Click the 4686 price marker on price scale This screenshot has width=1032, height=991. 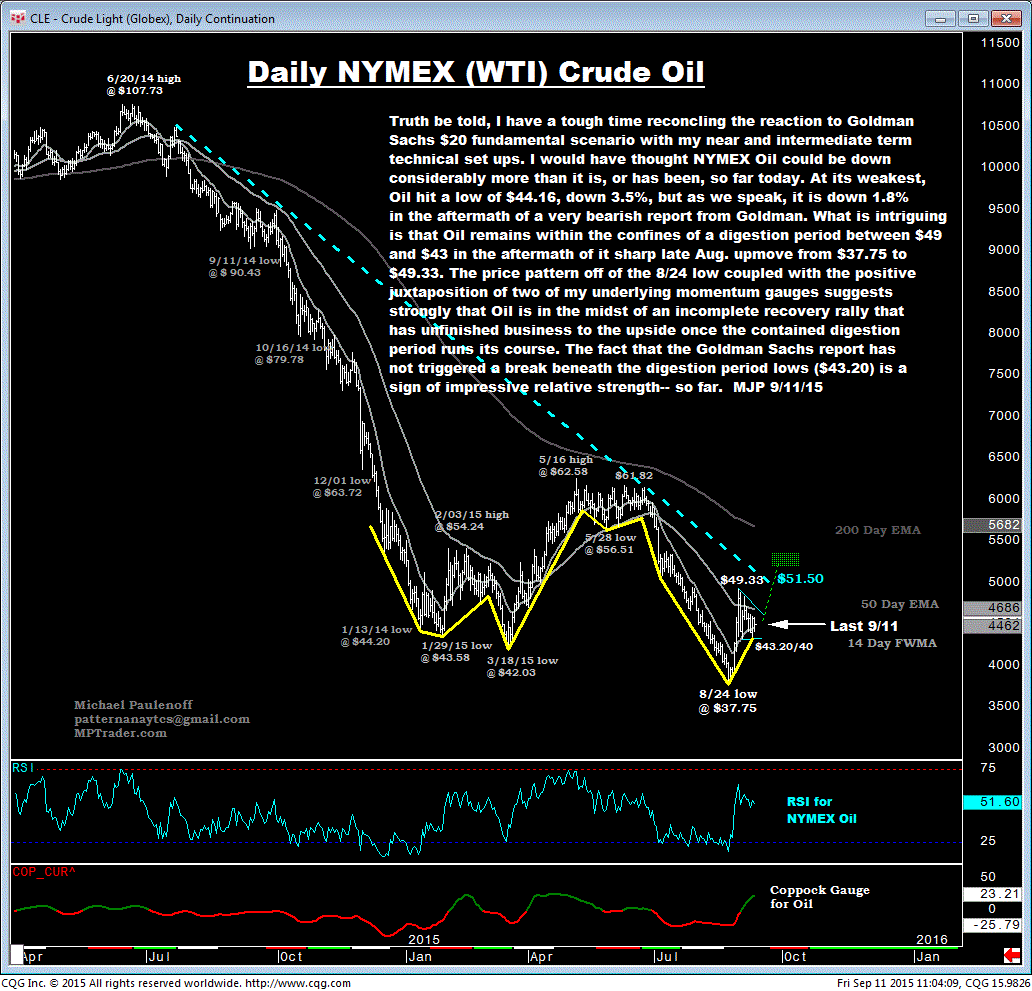point(995,607)
